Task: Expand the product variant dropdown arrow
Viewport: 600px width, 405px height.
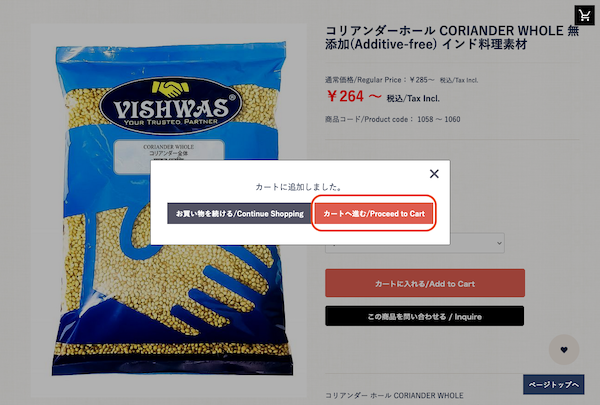Action: 499,243
